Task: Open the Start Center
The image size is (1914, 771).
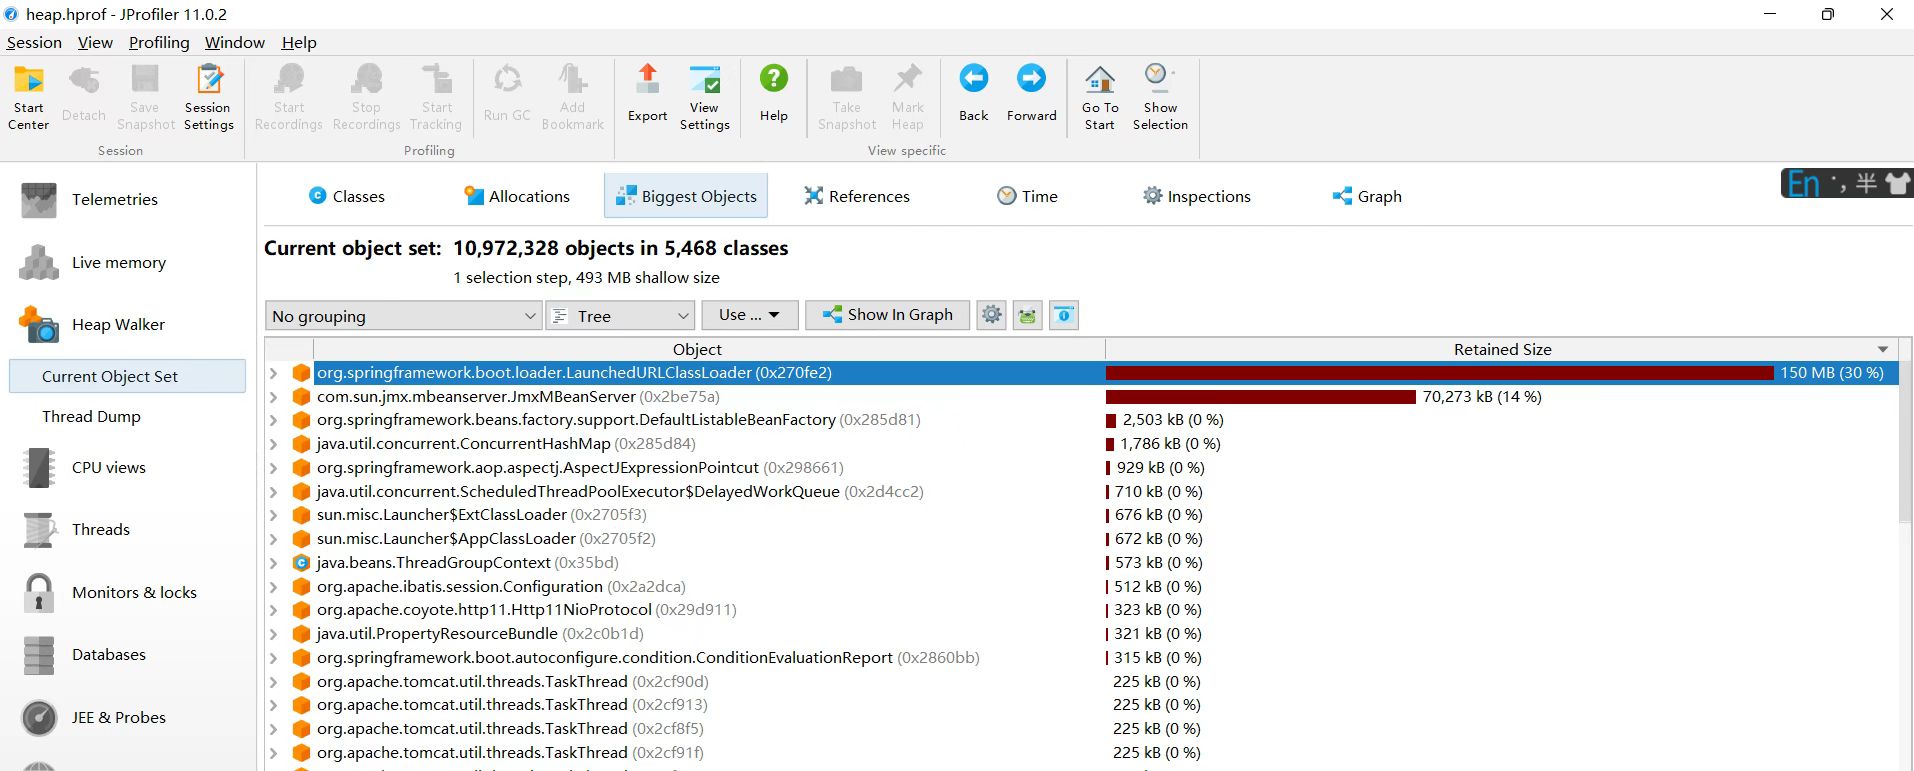Action: pyautogui.click(x=28, y=98)
